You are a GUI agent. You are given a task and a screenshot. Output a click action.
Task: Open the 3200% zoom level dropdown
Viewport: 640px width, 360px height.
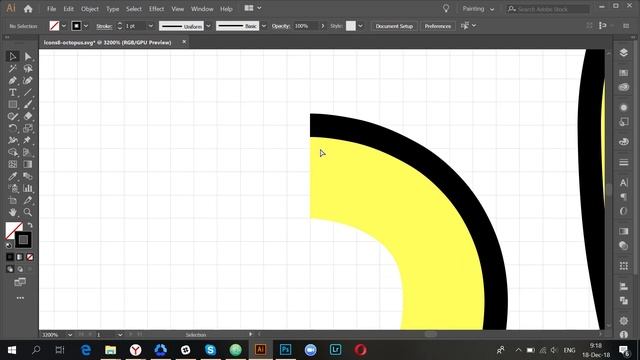coord(70,335)
